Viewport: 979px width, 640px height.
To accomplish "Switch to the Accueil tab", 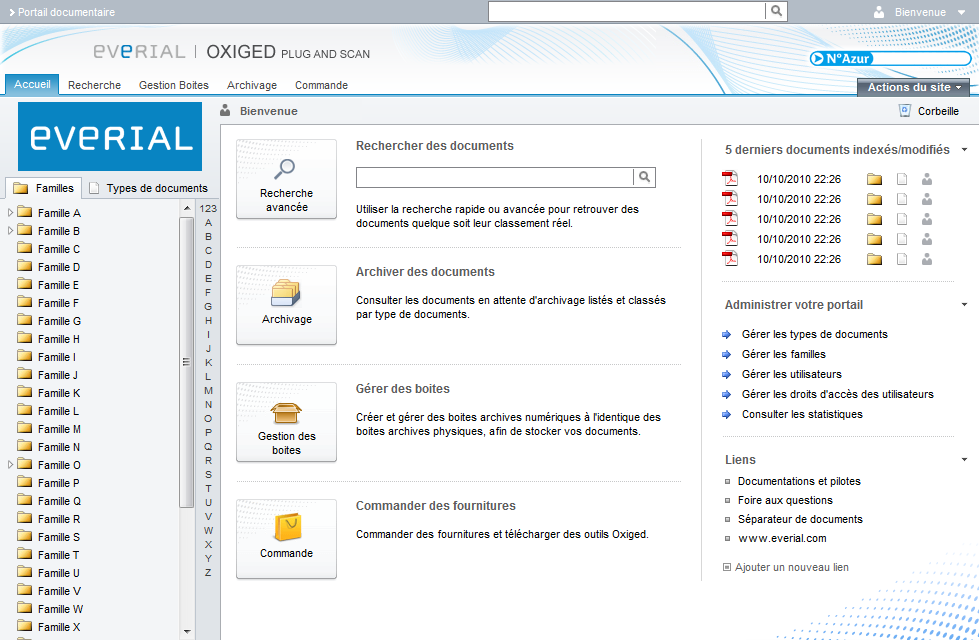I will click(x=32, y=84).
